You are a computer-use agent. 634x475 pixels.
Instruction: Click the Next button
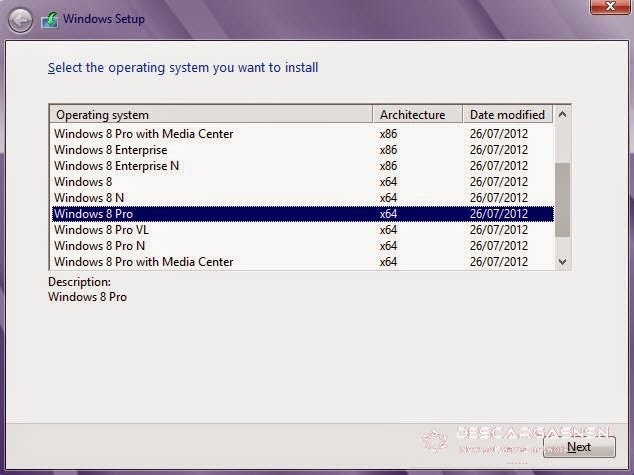pos(579,447)
